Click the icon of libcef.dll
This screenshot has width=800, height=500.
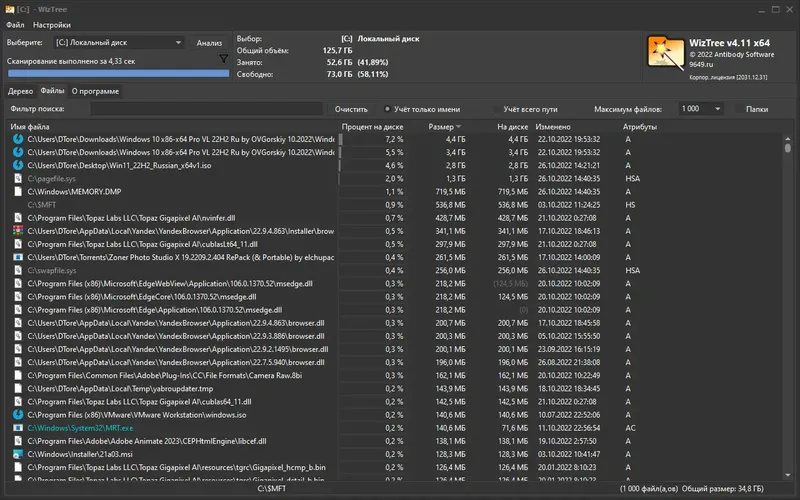click(x=18, y=441)
